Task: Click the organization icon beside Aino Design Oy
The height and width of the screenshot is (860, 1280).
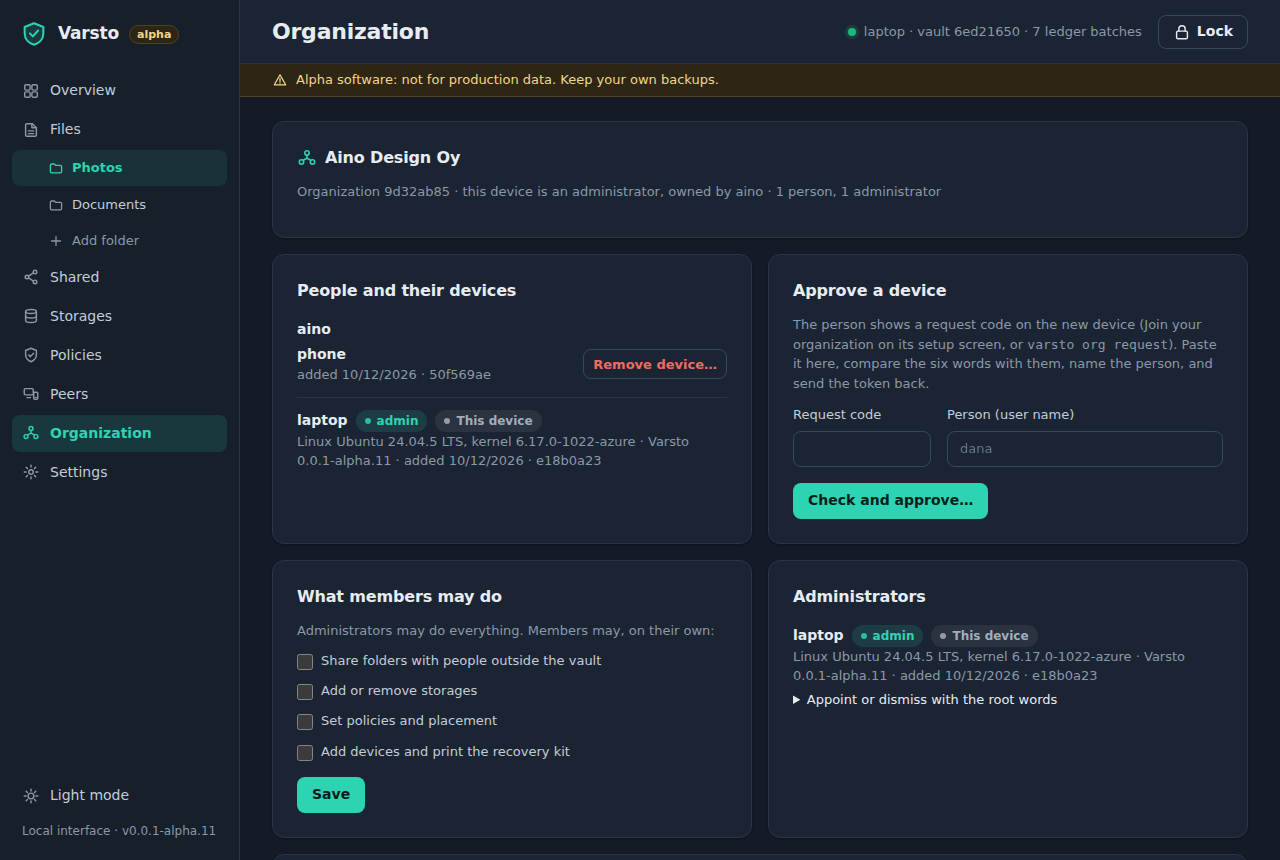Action: coord(307,158)
